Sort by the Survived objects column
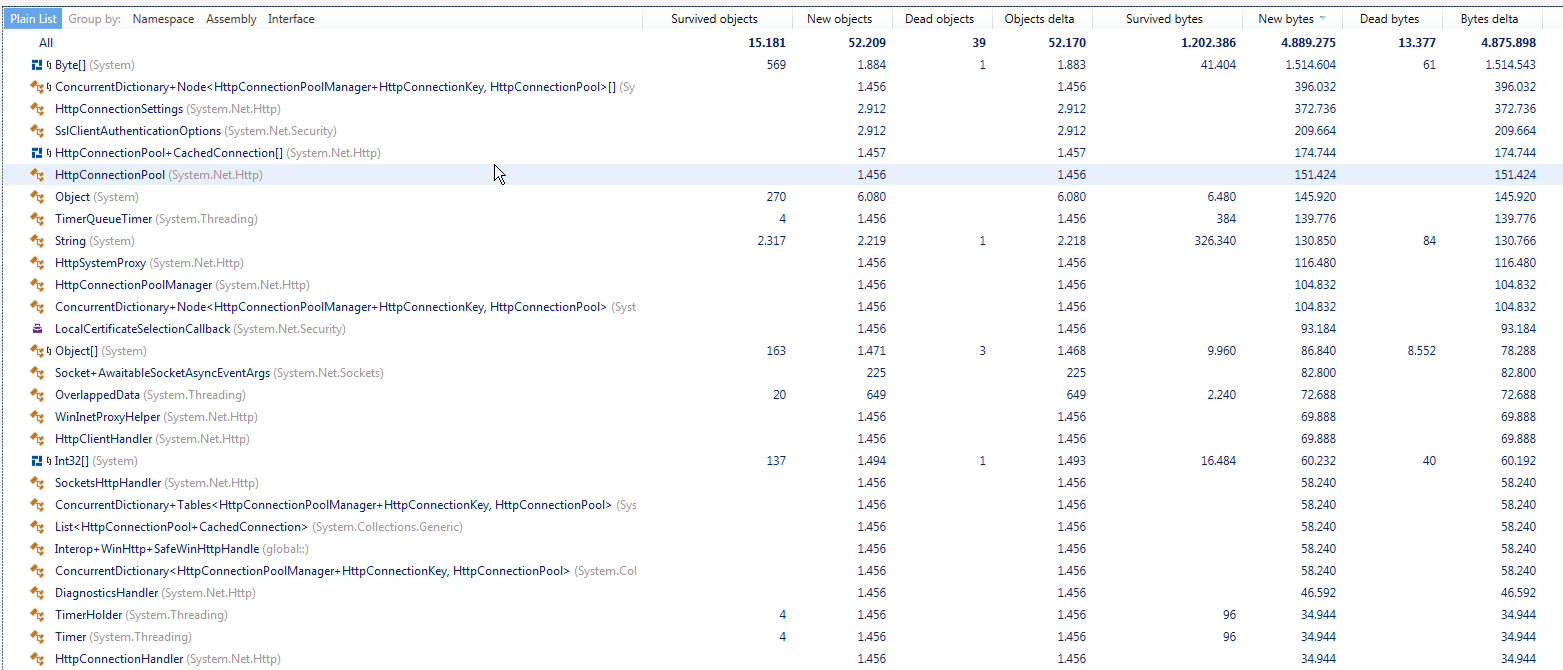 tap(715, 18)
